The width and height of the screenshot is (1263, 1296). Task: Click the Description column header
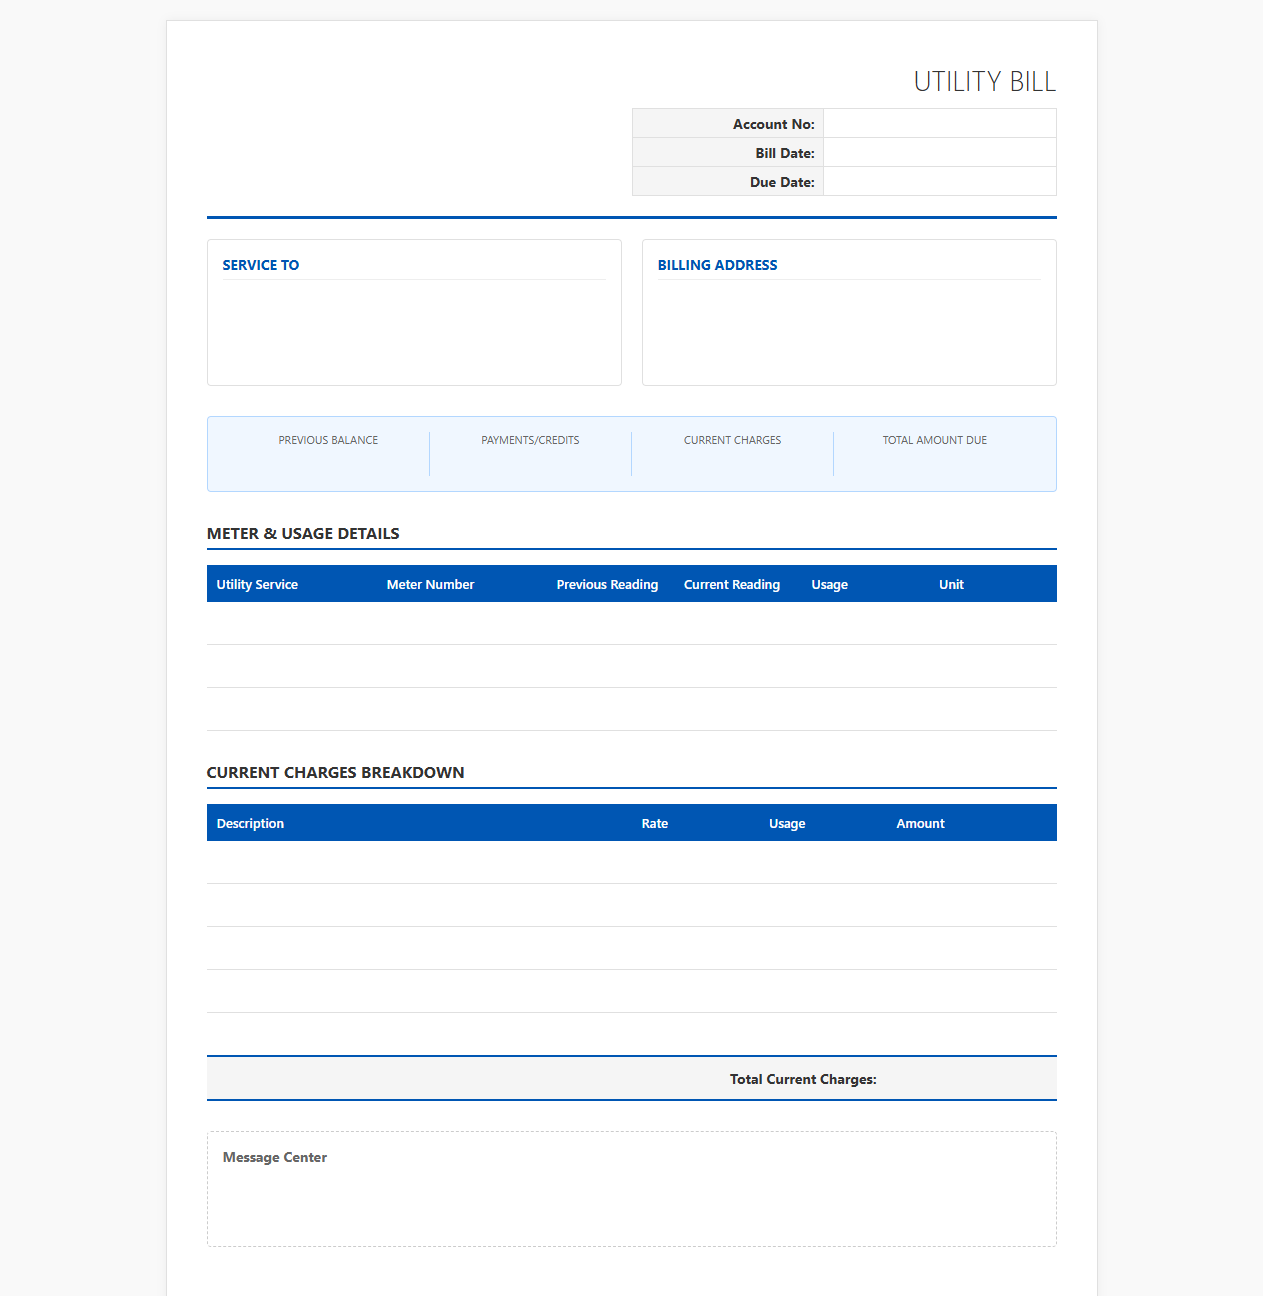point(250,824)
